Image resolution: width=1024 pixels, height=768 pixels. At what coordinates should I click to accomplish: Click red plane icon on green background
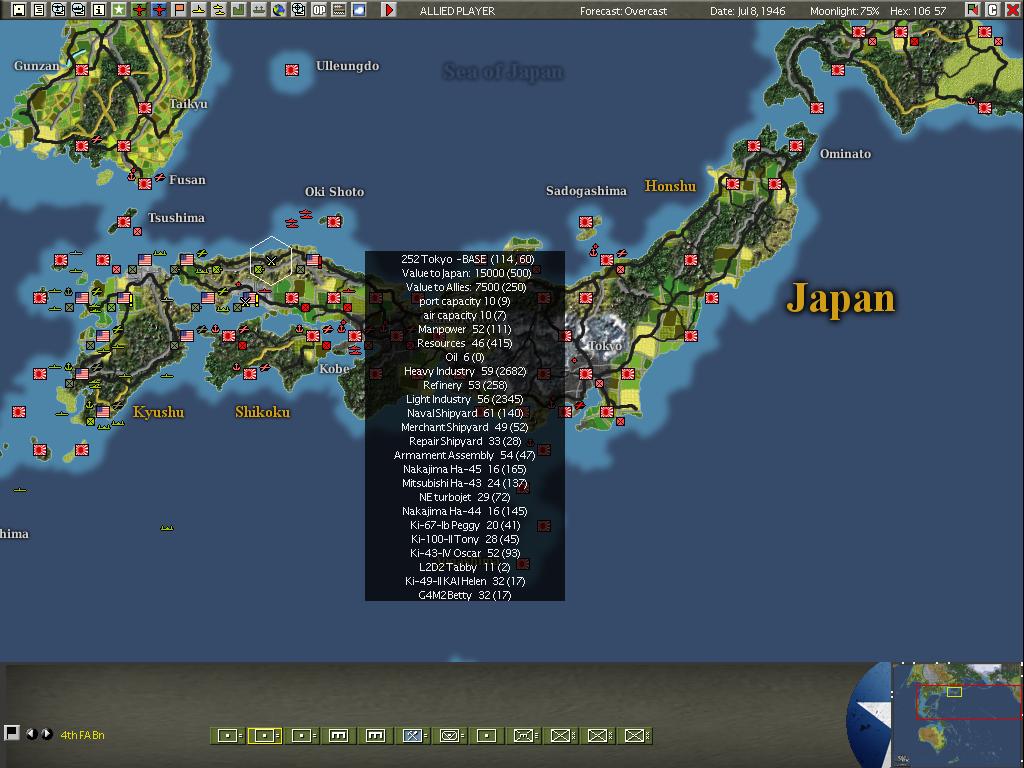(139, 10)
